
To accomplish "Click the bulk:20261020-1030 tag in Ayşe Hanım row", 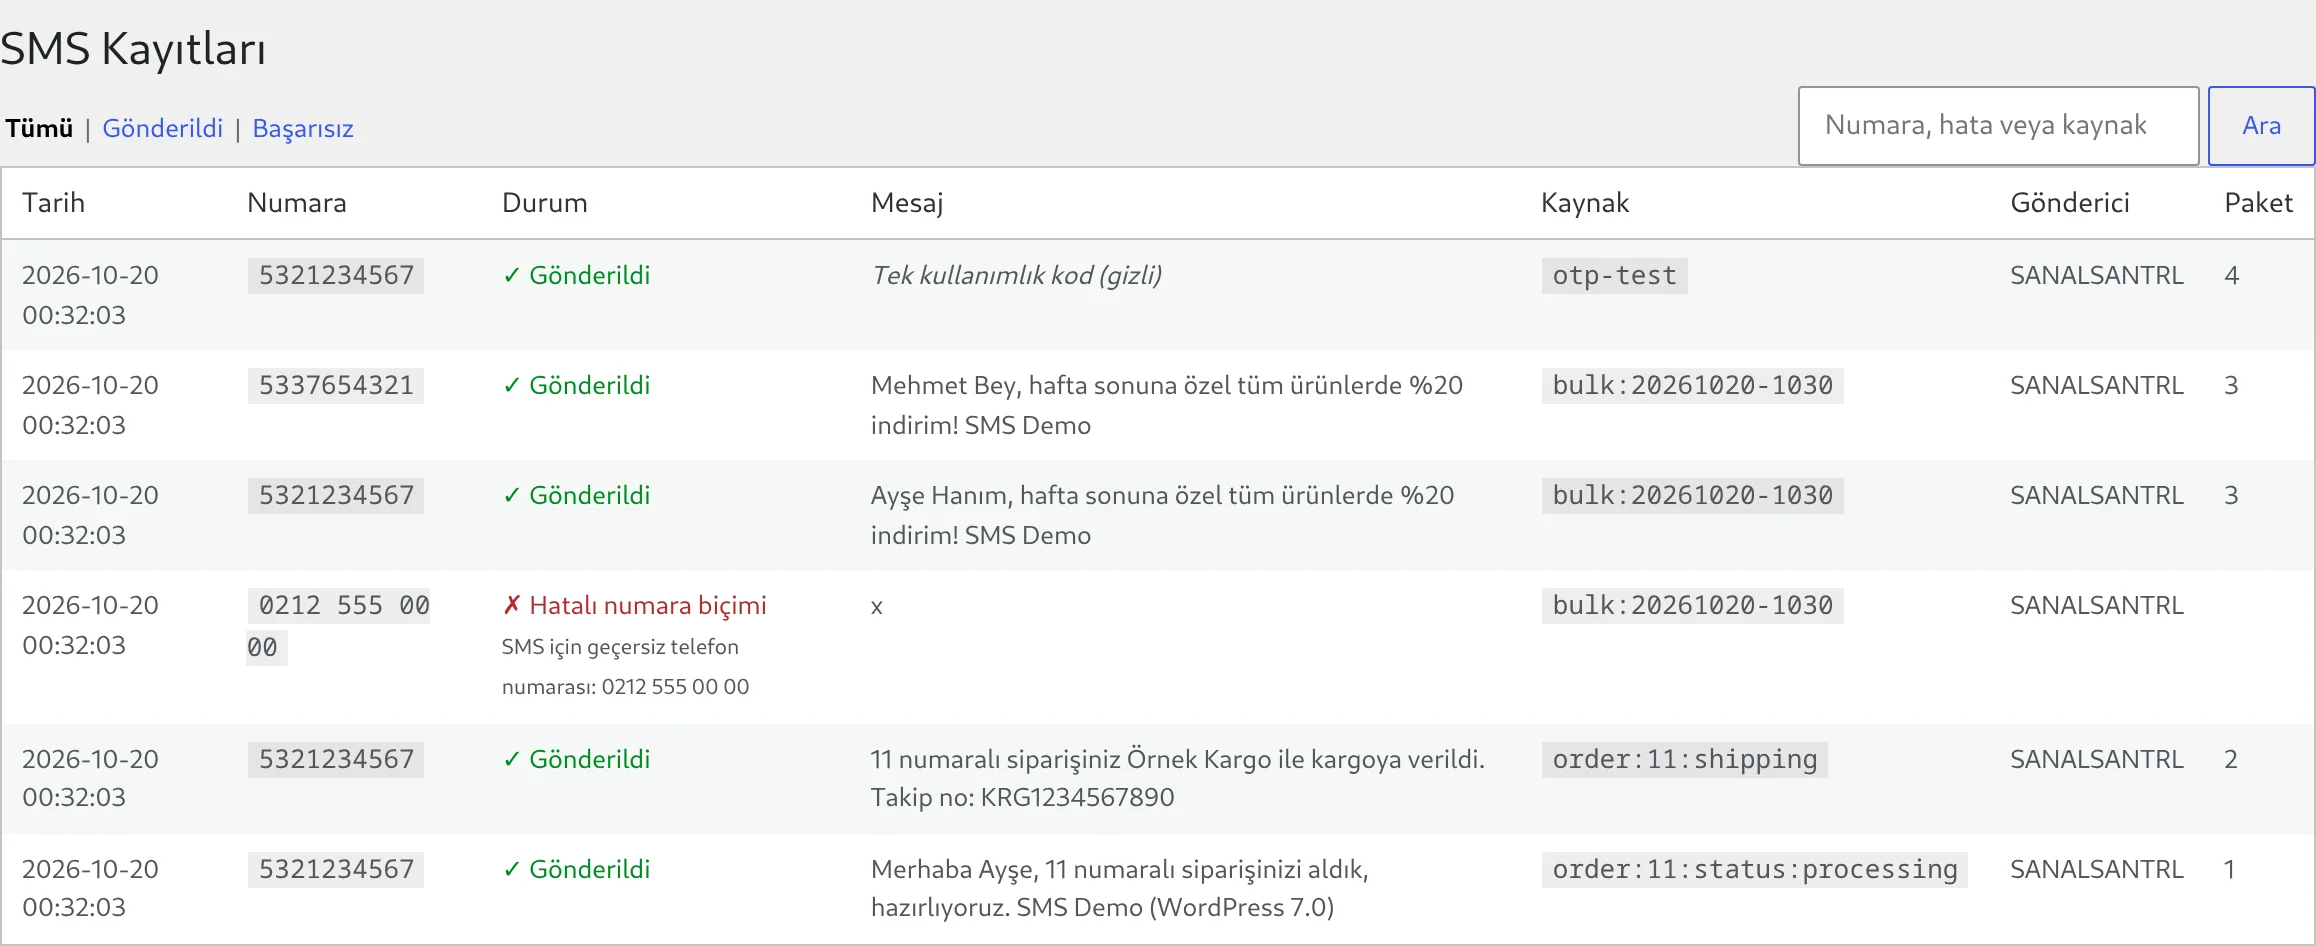I will tap(1692, 496).
